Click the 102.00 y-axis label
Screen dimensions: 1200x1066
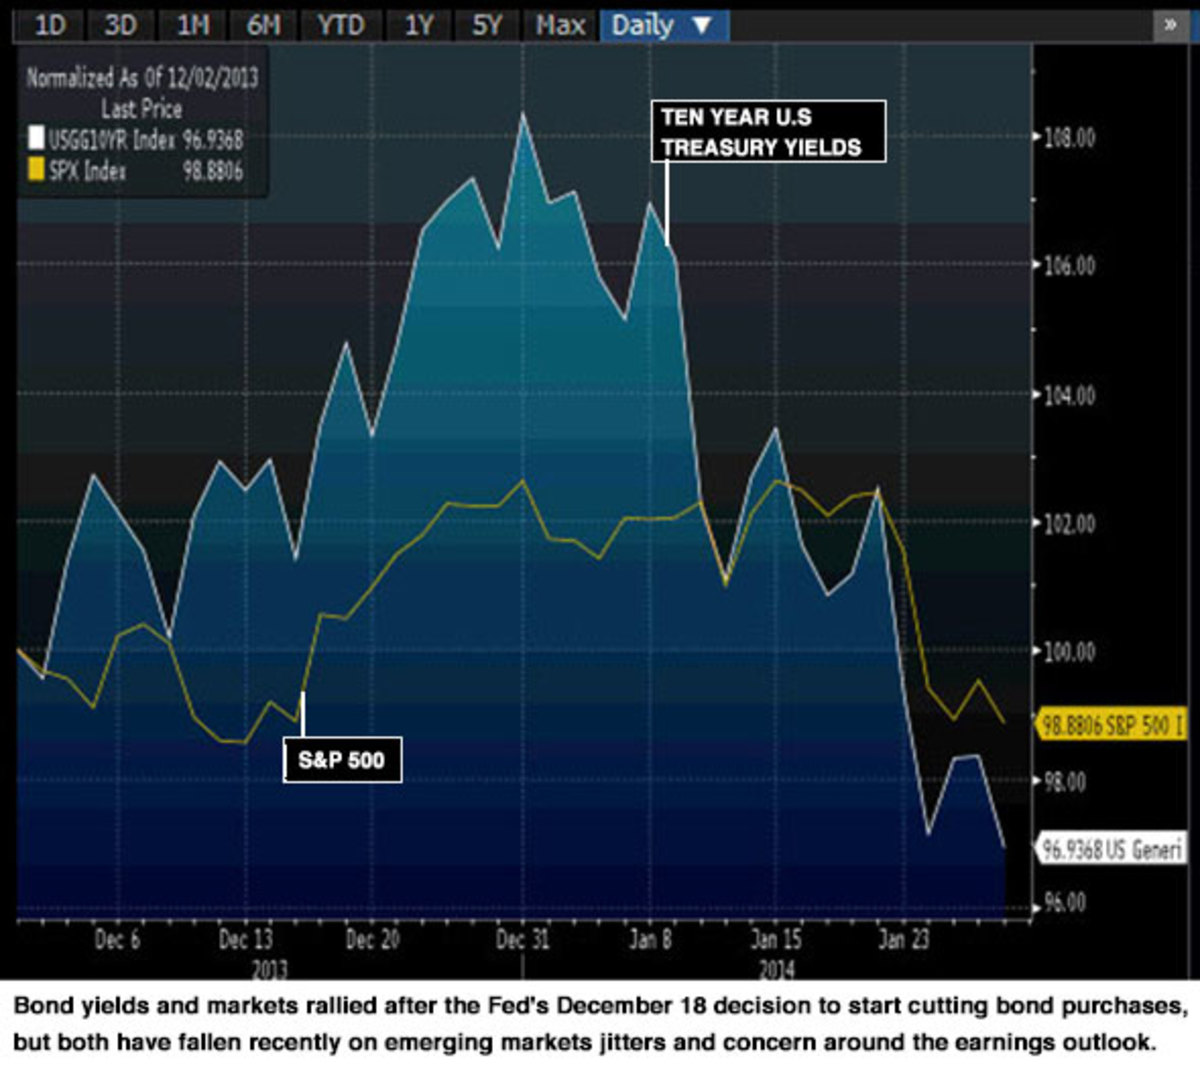pos(1069,523)
